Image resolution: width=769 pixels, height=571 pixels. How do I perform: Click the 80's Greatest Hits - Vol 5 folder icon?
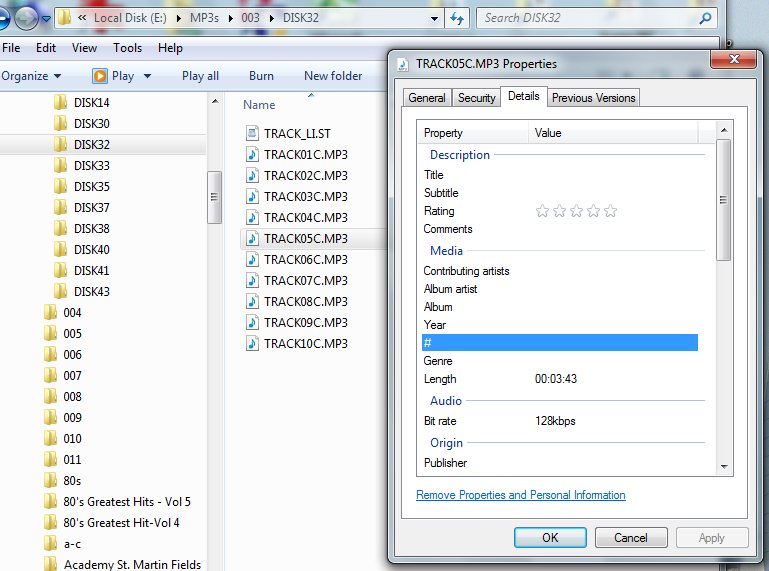point(51,501)
